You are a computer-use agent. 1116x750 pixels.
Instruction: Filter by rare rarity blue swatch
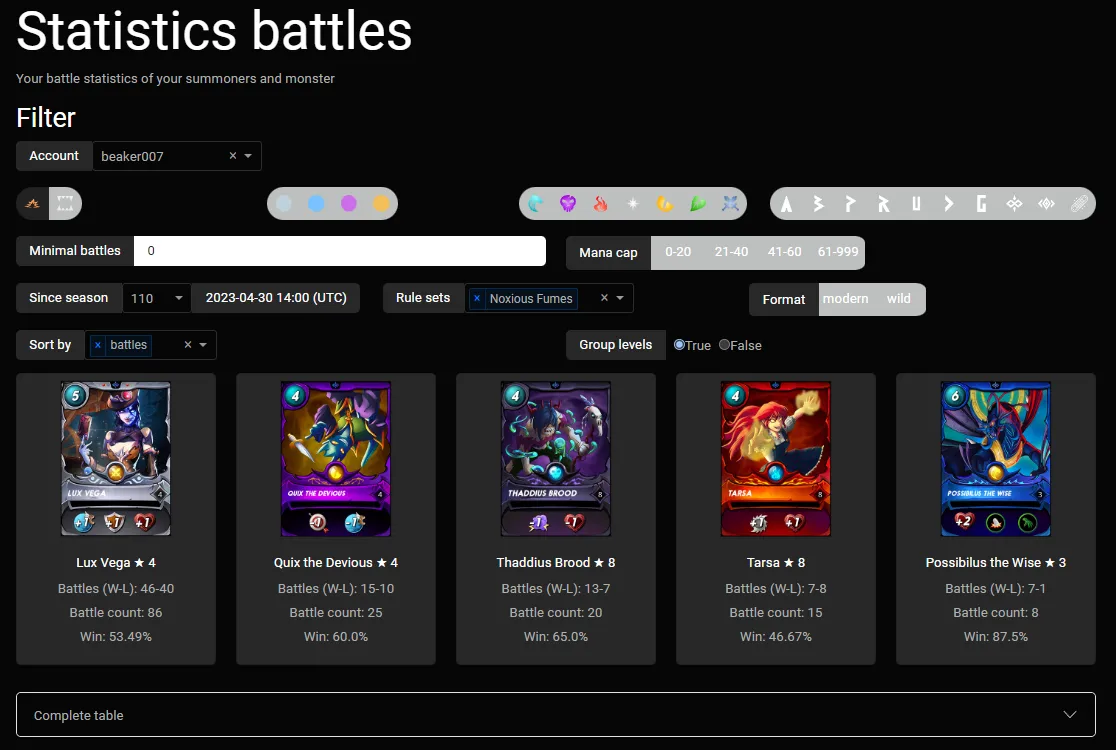pos(316,204)
